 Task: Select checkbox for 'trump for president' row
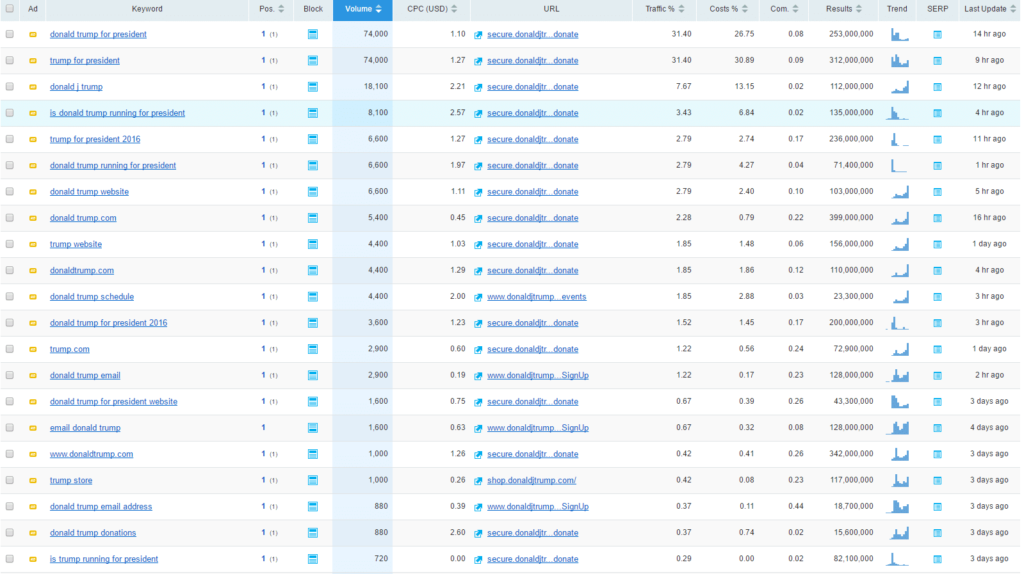[10, 60]
